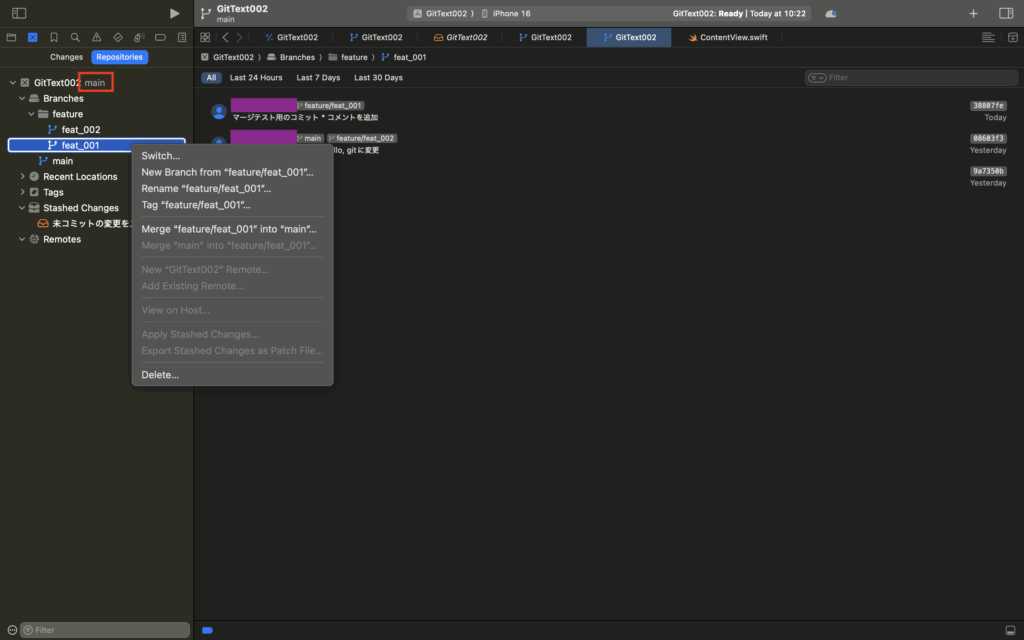
Task: Collapse the Branches group
Action: click(x=22, y=99)
